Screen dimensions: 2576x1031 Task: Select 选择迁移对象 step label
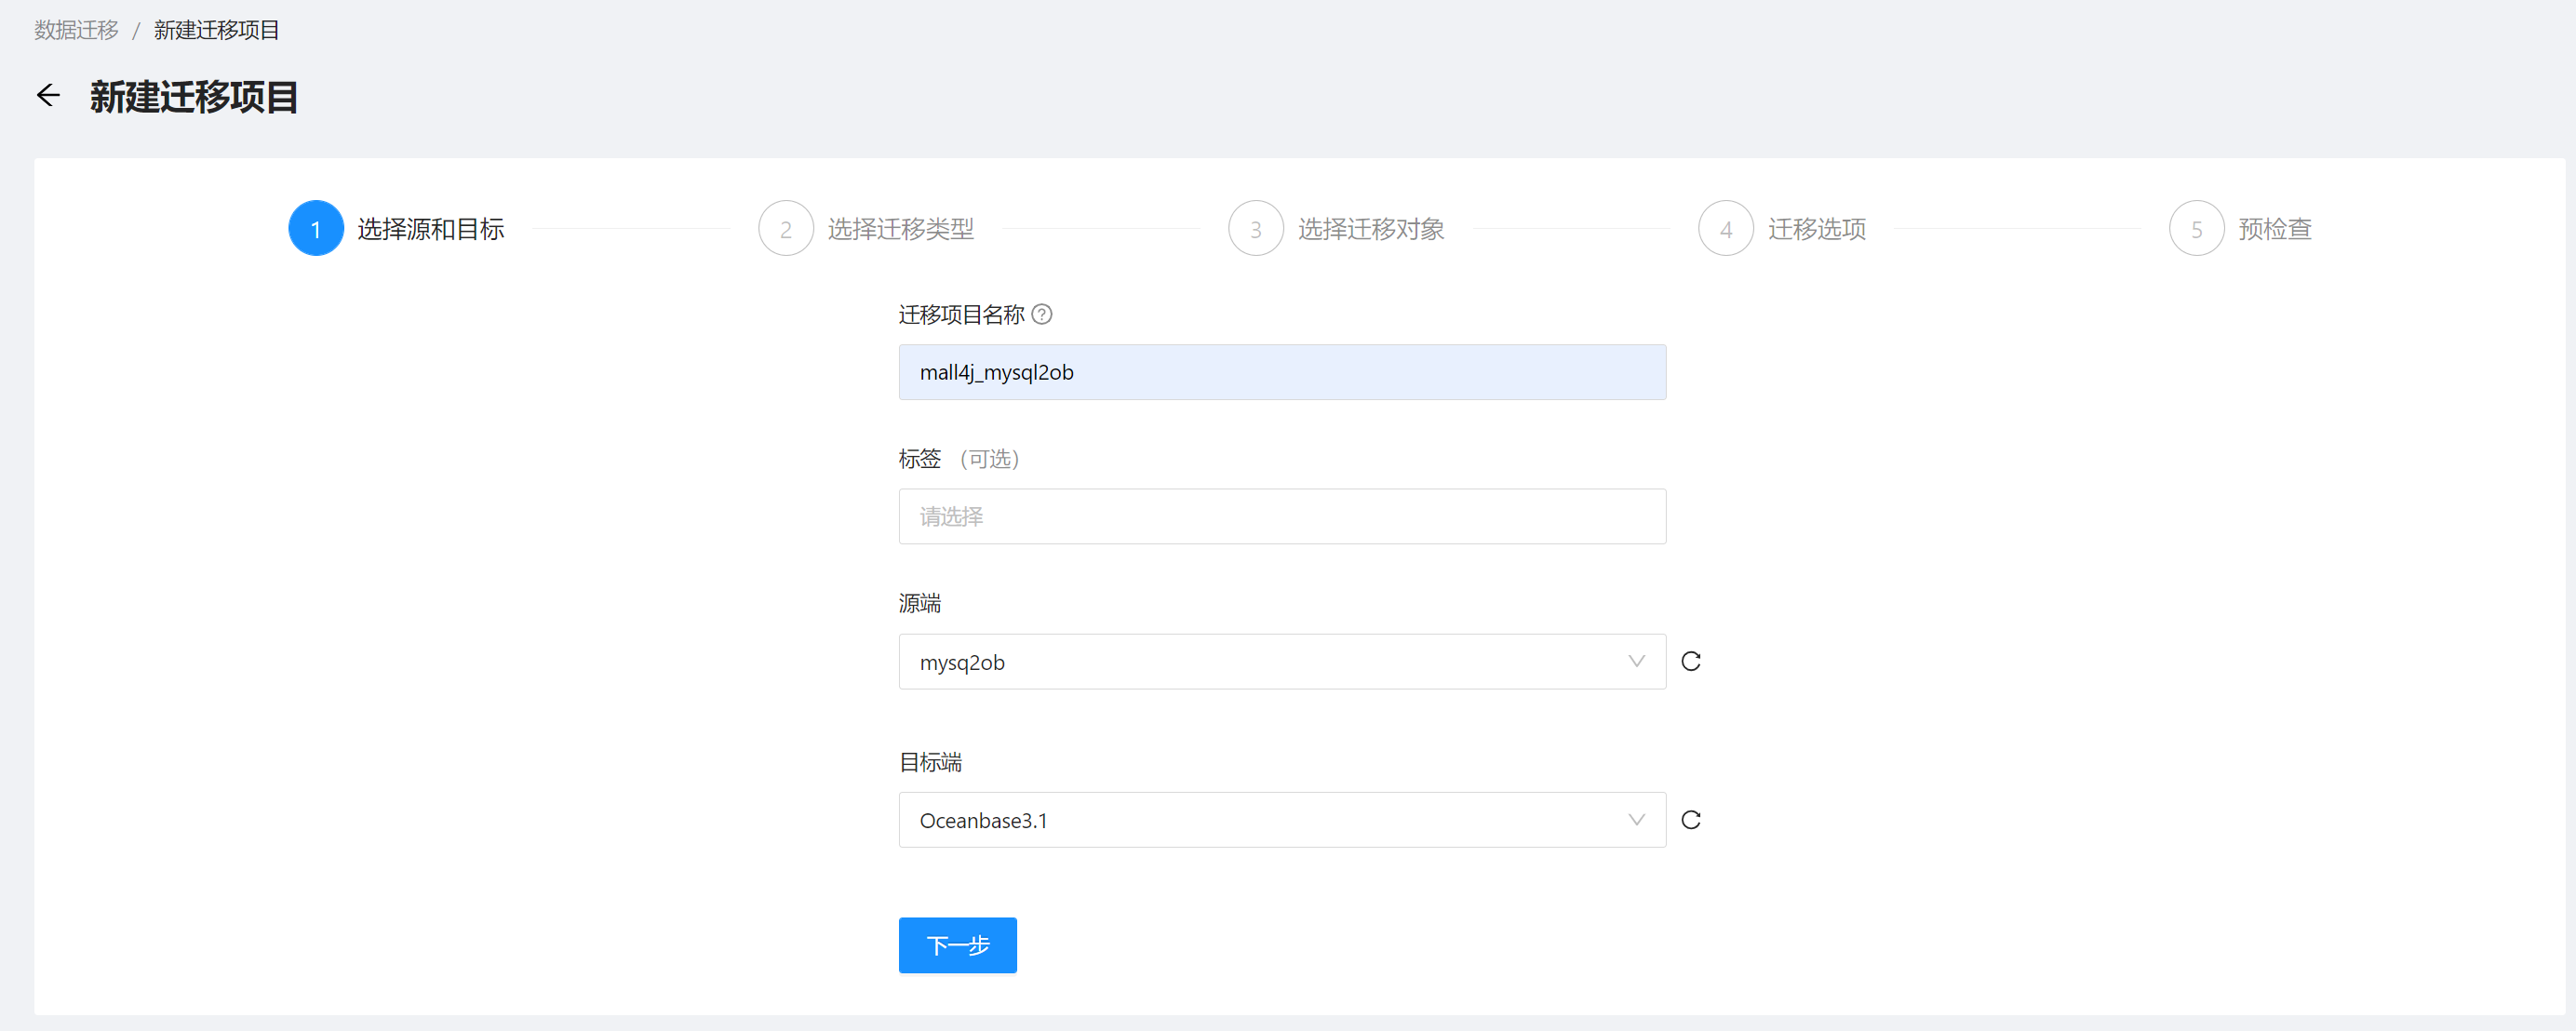(1370, 229)
